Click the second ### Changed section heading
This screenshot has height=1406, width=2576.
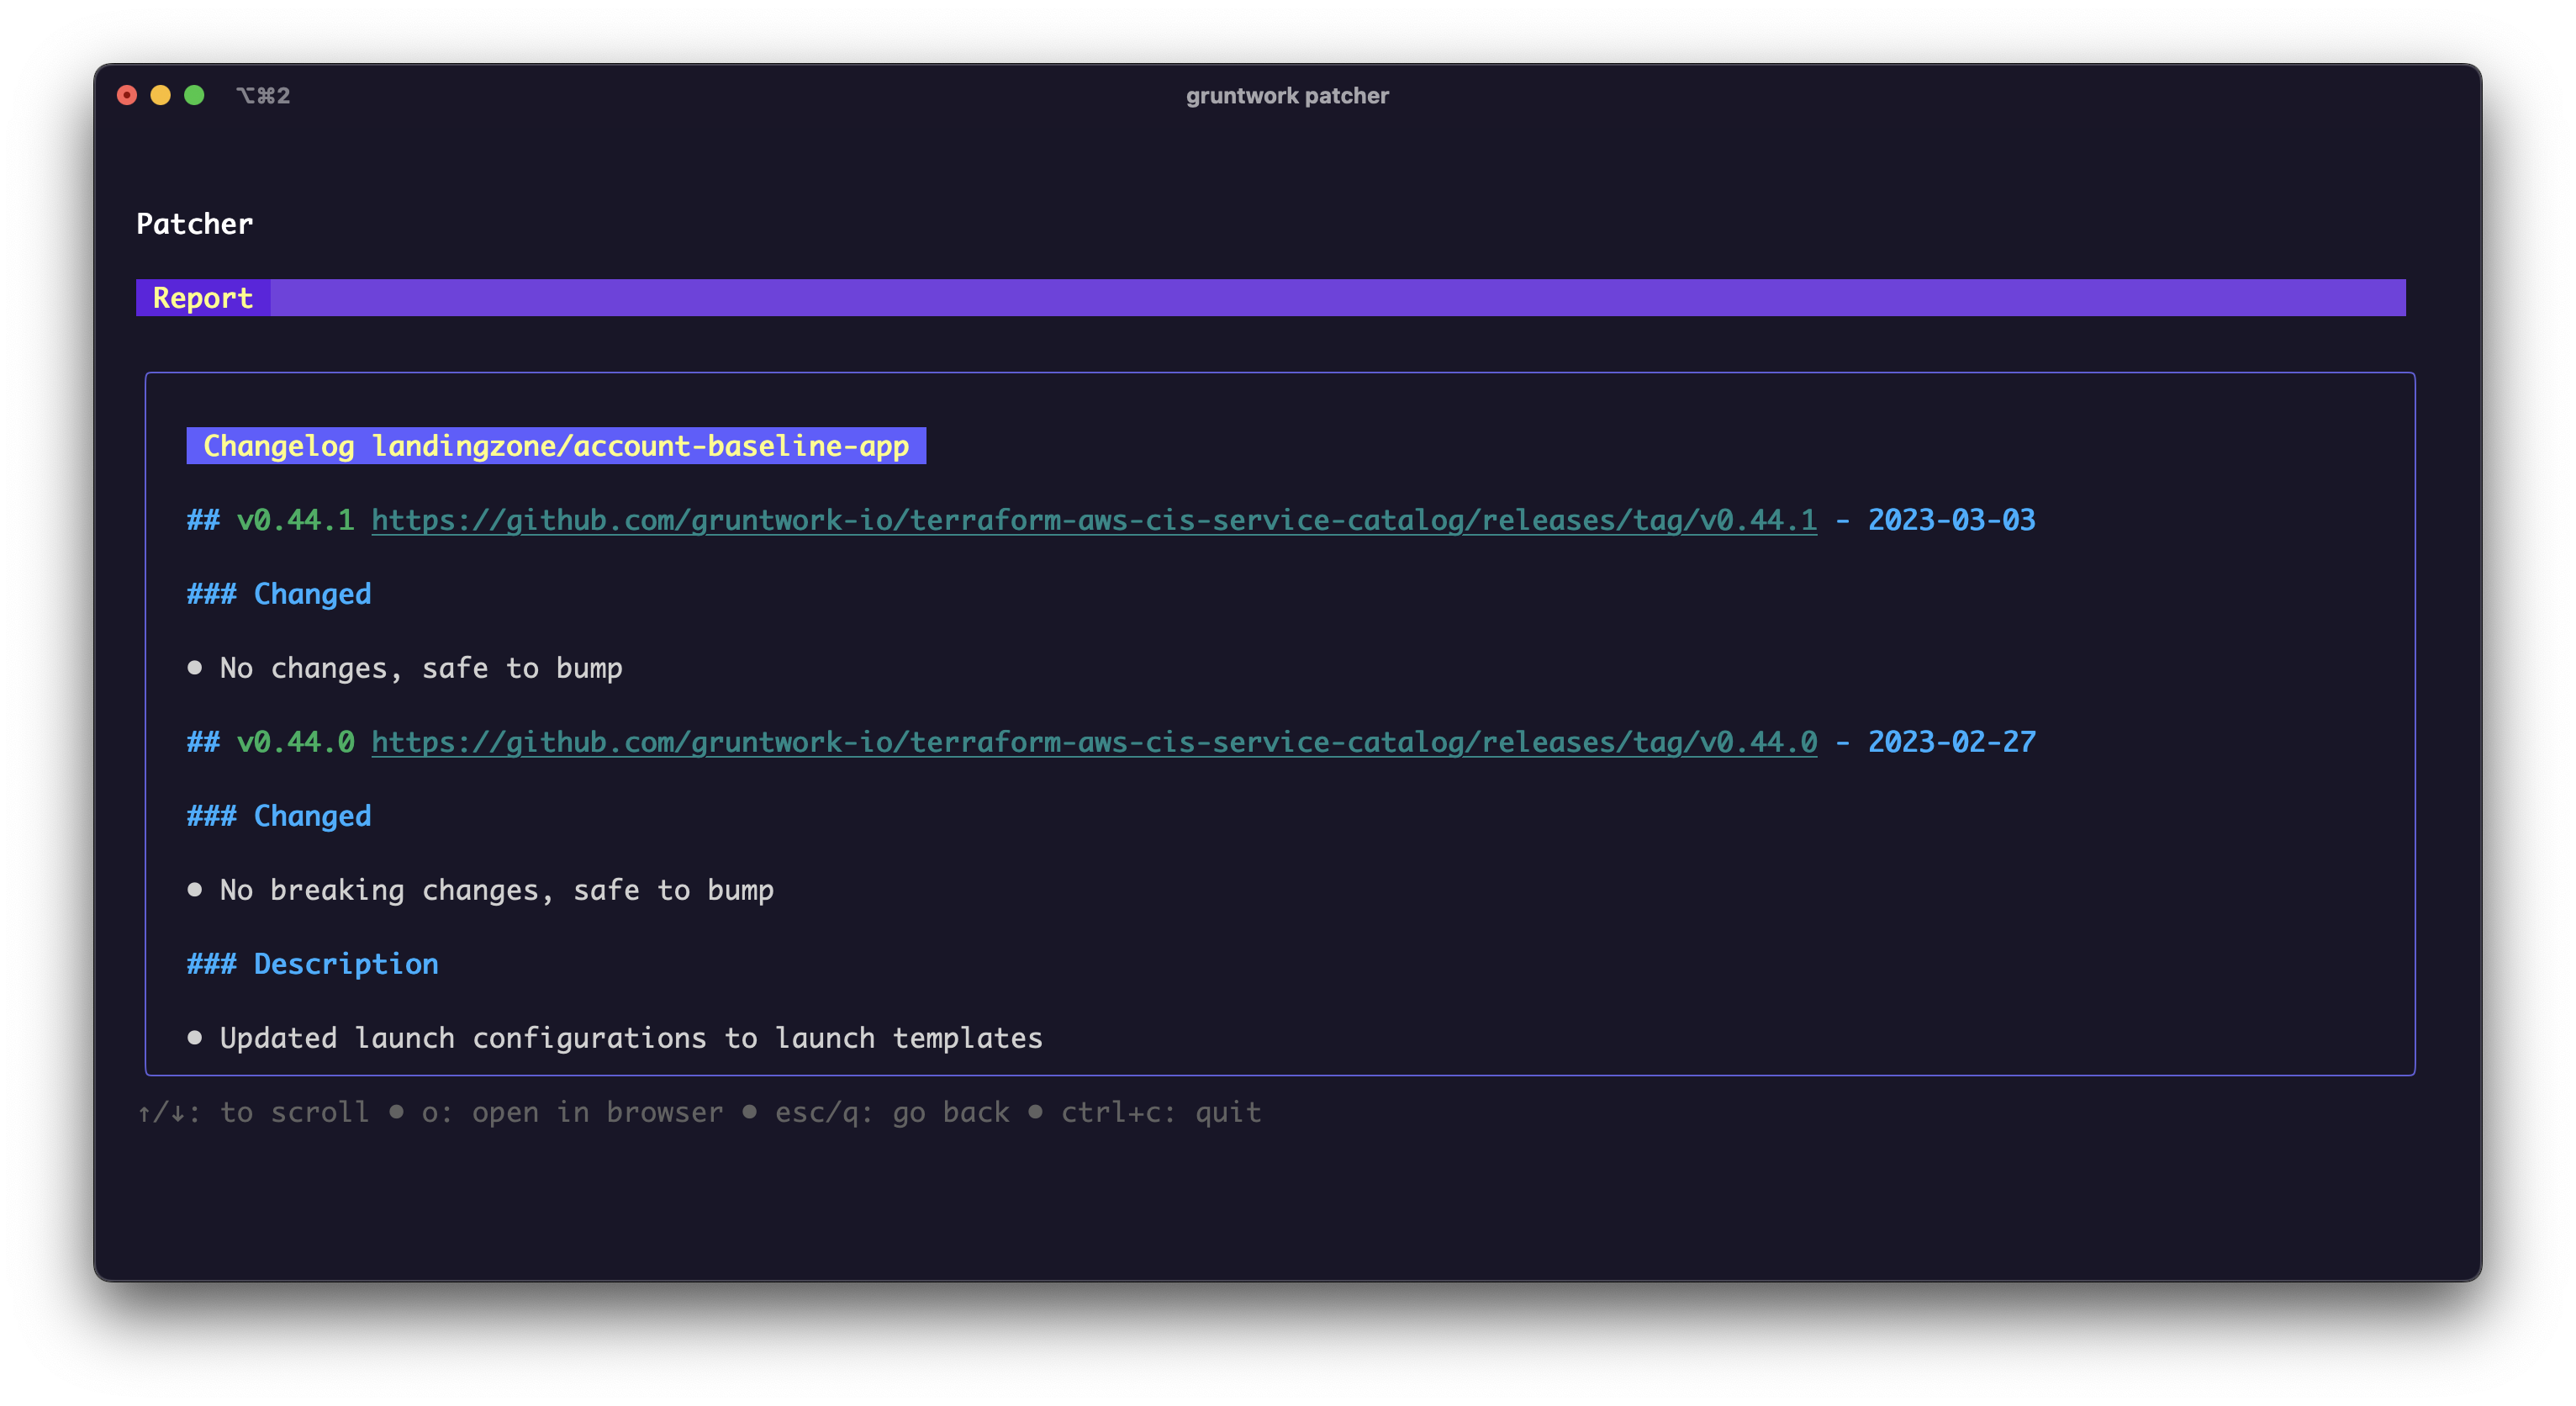(x=279, y=815)
